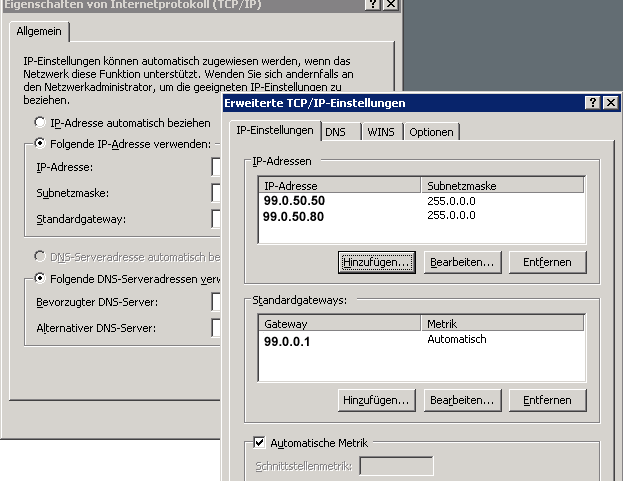Switch to the Optionen tab
The width and height of the screenshot is (623, 481).
click(x=431, y=132)
